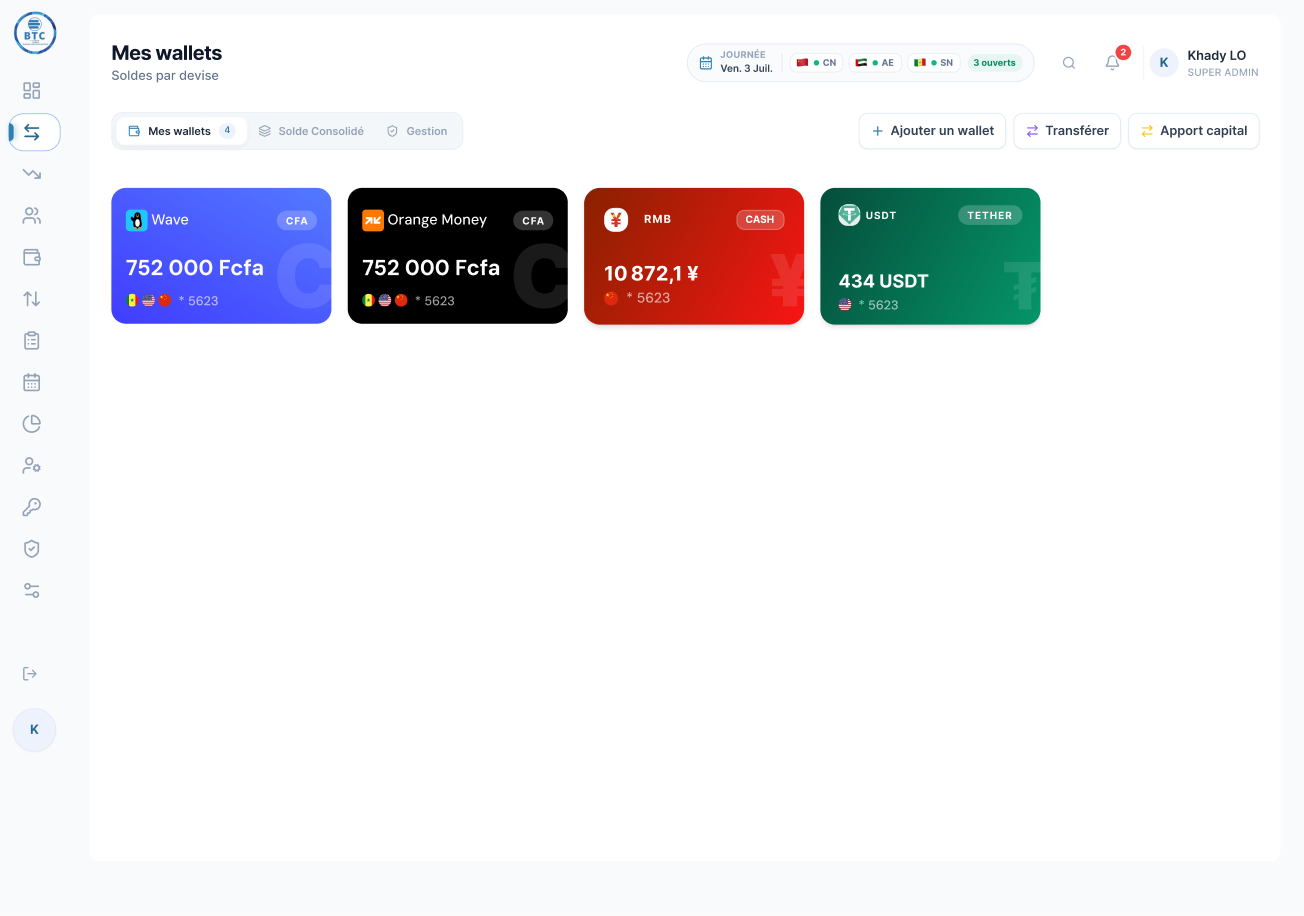Open notifications via the bell icon
This screenshot has height=916, width=1304.
pyautogui.click(x=1112, y=63)
